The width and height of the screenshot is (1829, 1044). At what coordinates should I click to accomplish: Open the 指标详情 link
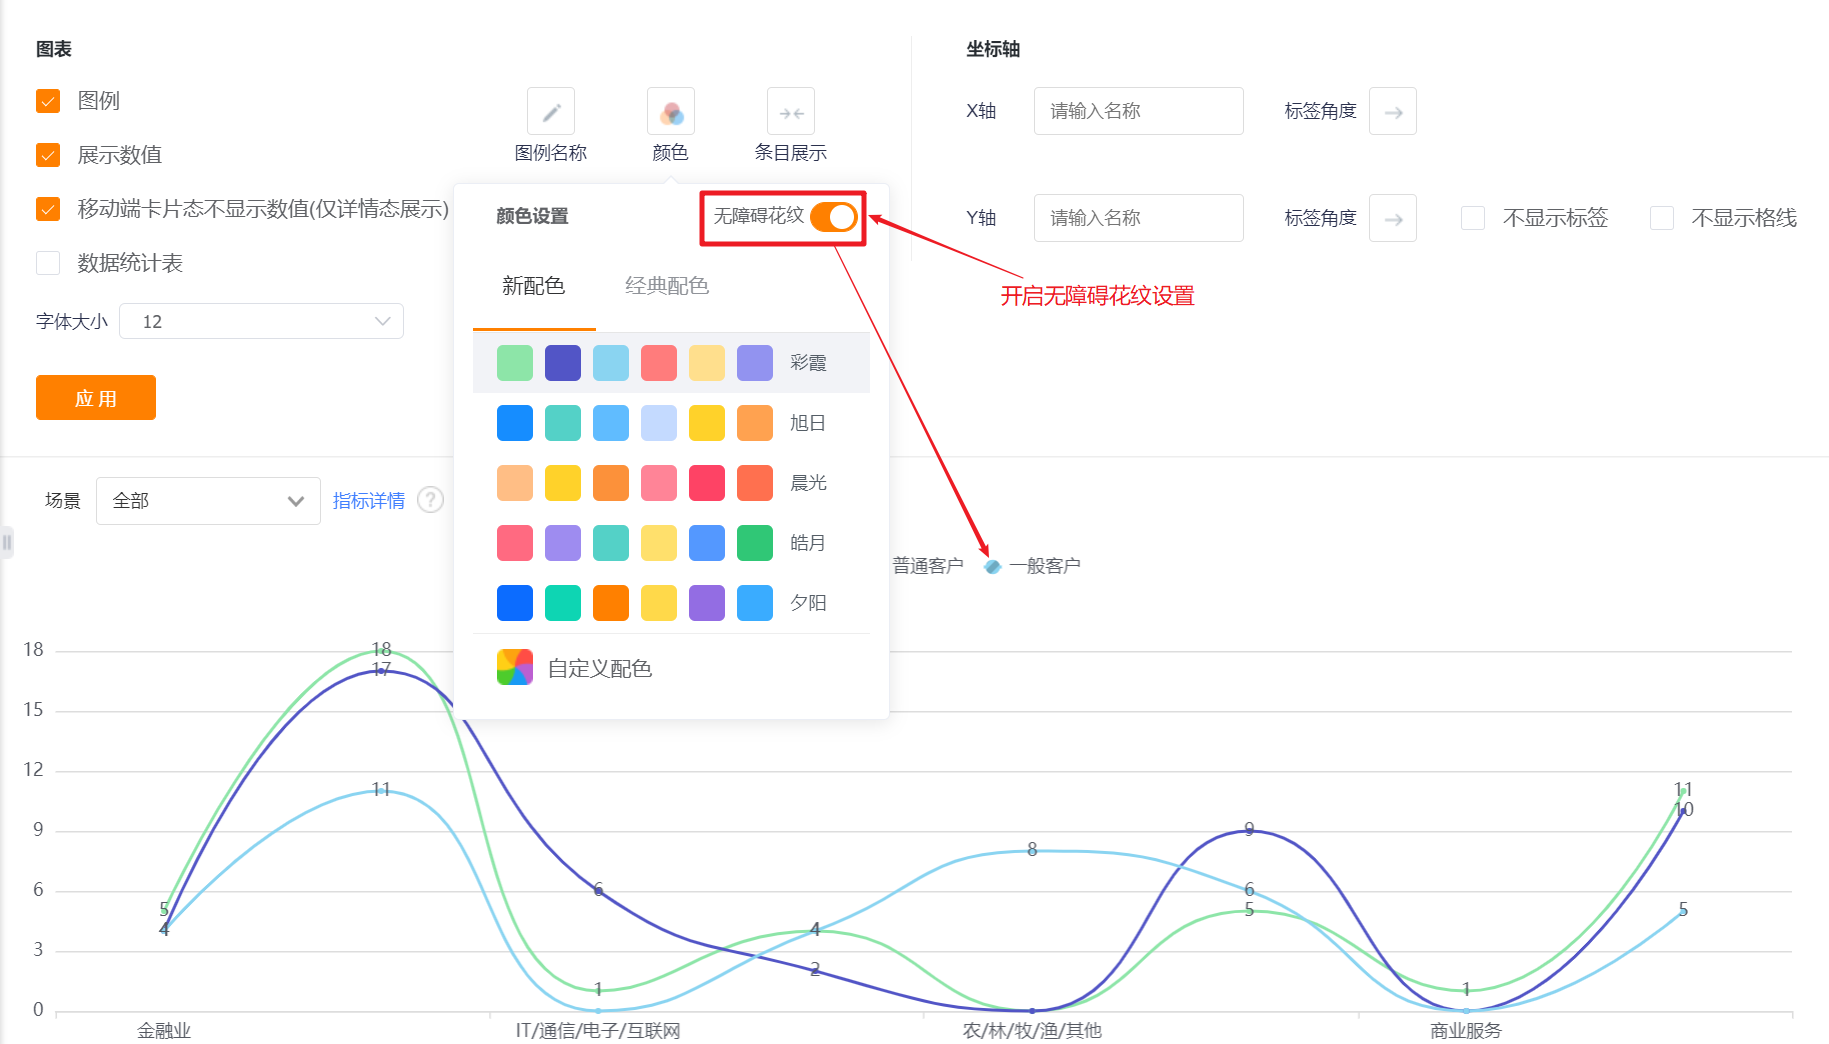tap(369, 501)
